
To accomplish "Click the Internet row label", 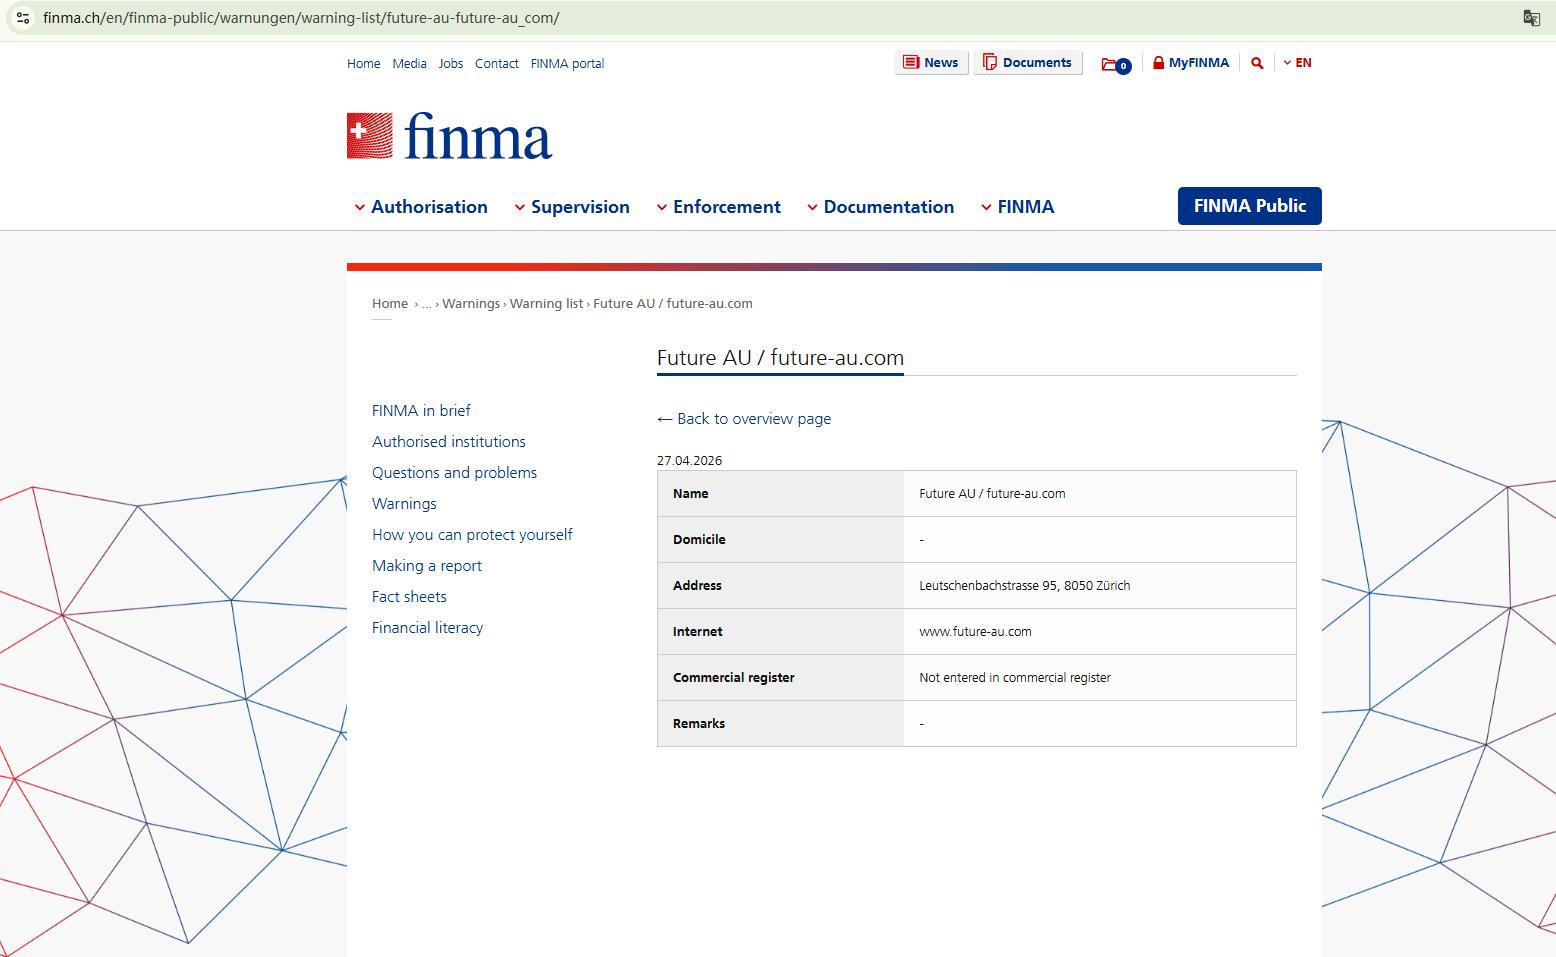I will (x=698, y=631).
